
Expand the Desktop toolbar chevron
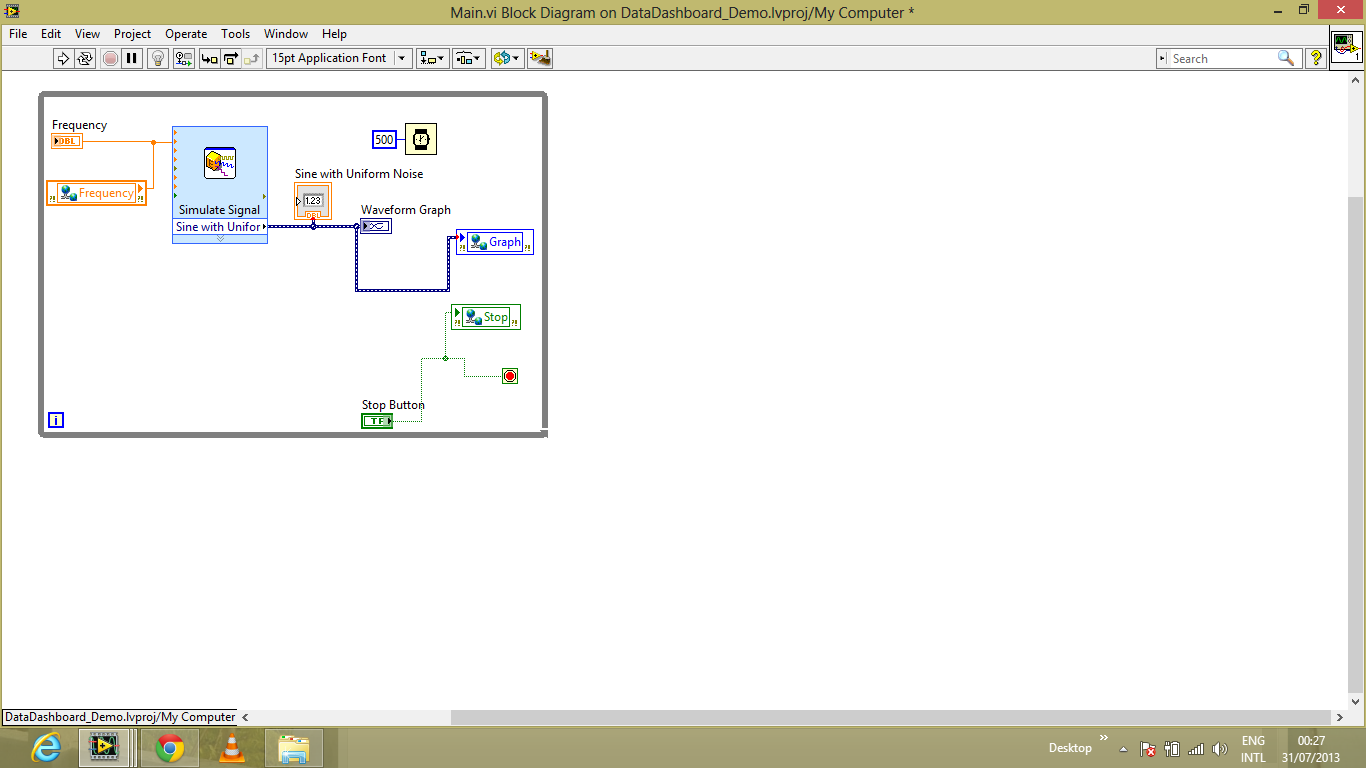pyautogui.click(x=1104, y=739)
